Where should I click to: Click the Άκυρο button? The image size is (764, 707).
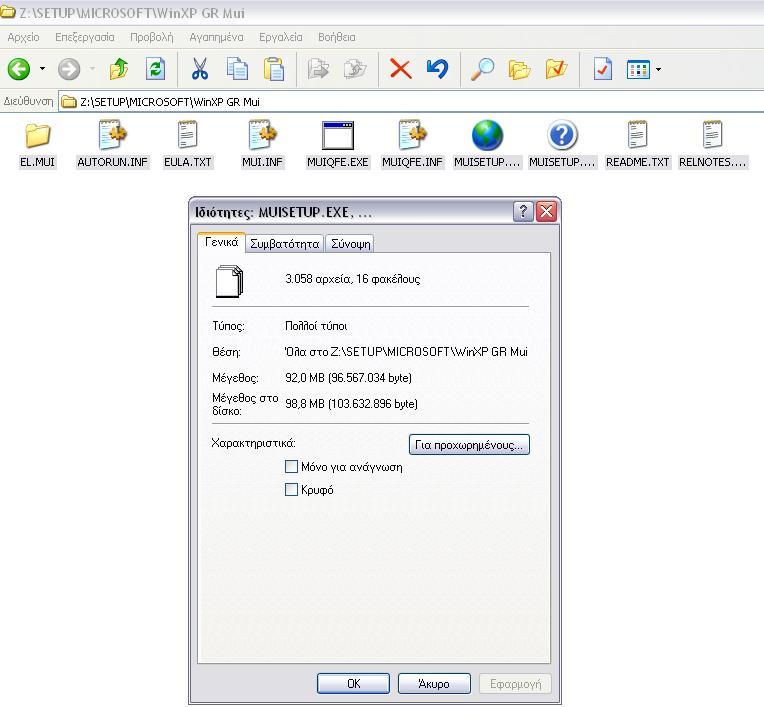pyautogui.click(x=434, y=684)
